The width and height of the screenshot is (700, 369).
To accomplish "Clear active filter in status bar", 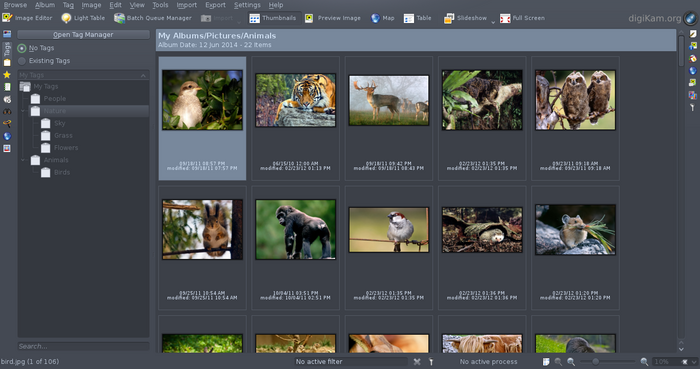I will [417, 361].
